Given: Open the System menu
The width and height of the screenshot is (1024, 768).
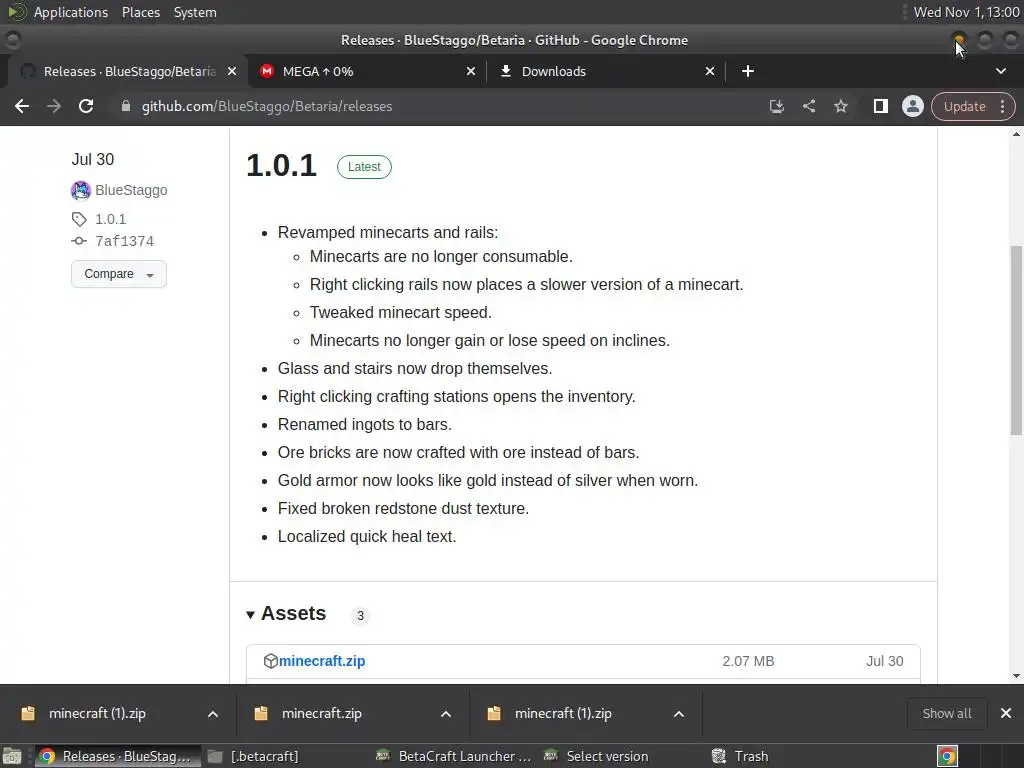Looking at the screenshot, I should pos(195,12).
